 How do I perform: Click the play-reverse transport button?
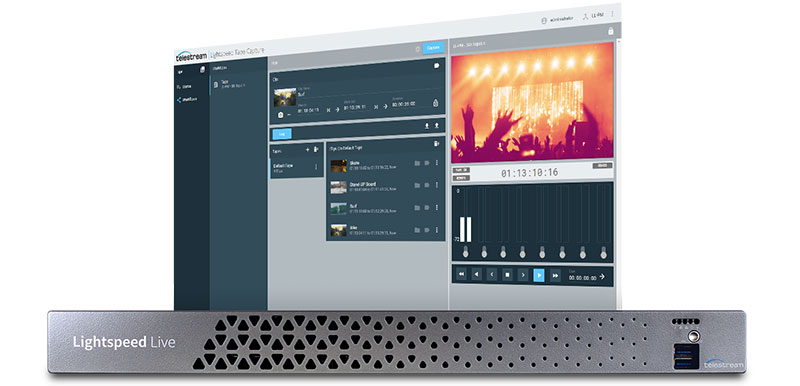tap(477, 275)
